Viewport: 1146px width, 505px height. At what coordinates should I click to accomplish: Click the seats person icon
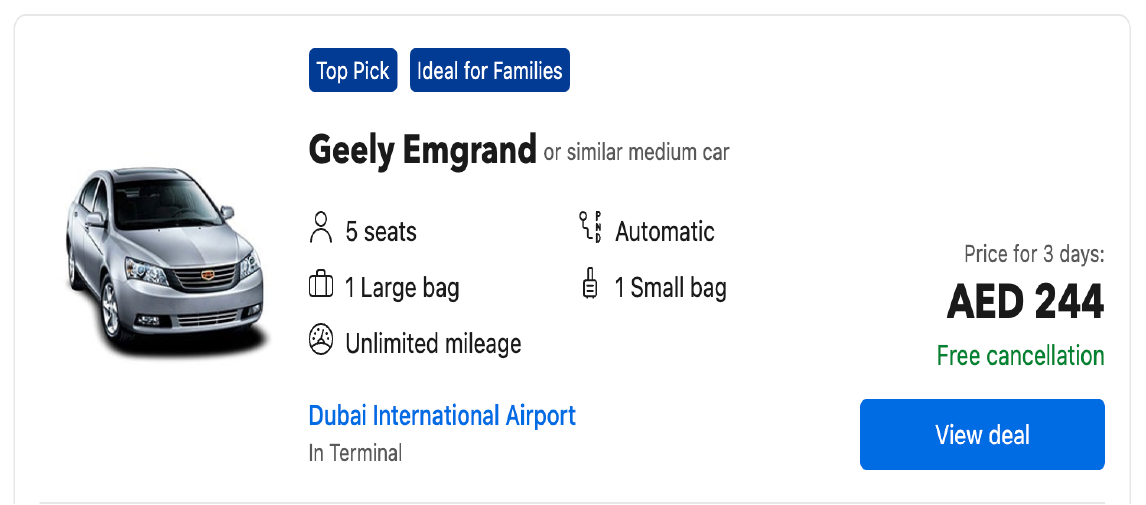pyautogui.click(x=321, y=227)
